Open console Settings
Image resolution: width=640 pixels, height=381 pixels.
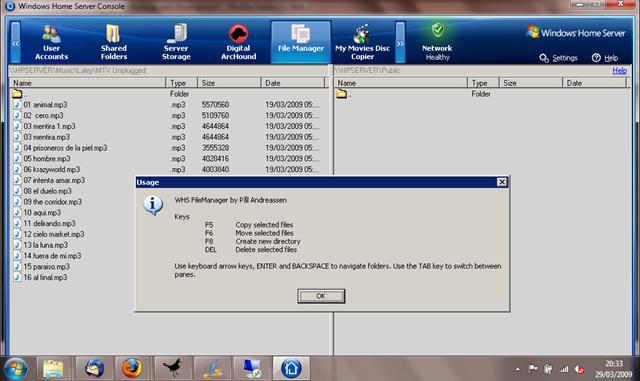coord(558,58)
